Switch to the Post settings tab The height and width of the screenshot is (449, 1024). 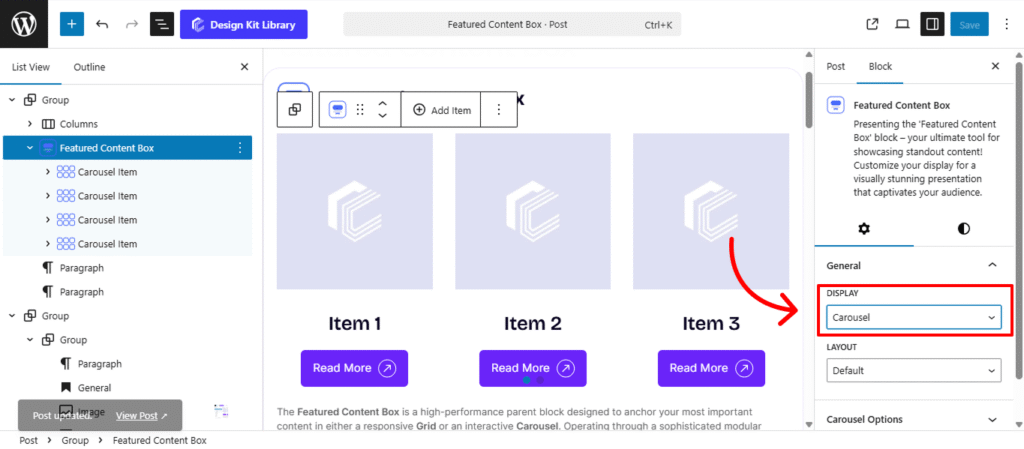click(x=836, y=66)
